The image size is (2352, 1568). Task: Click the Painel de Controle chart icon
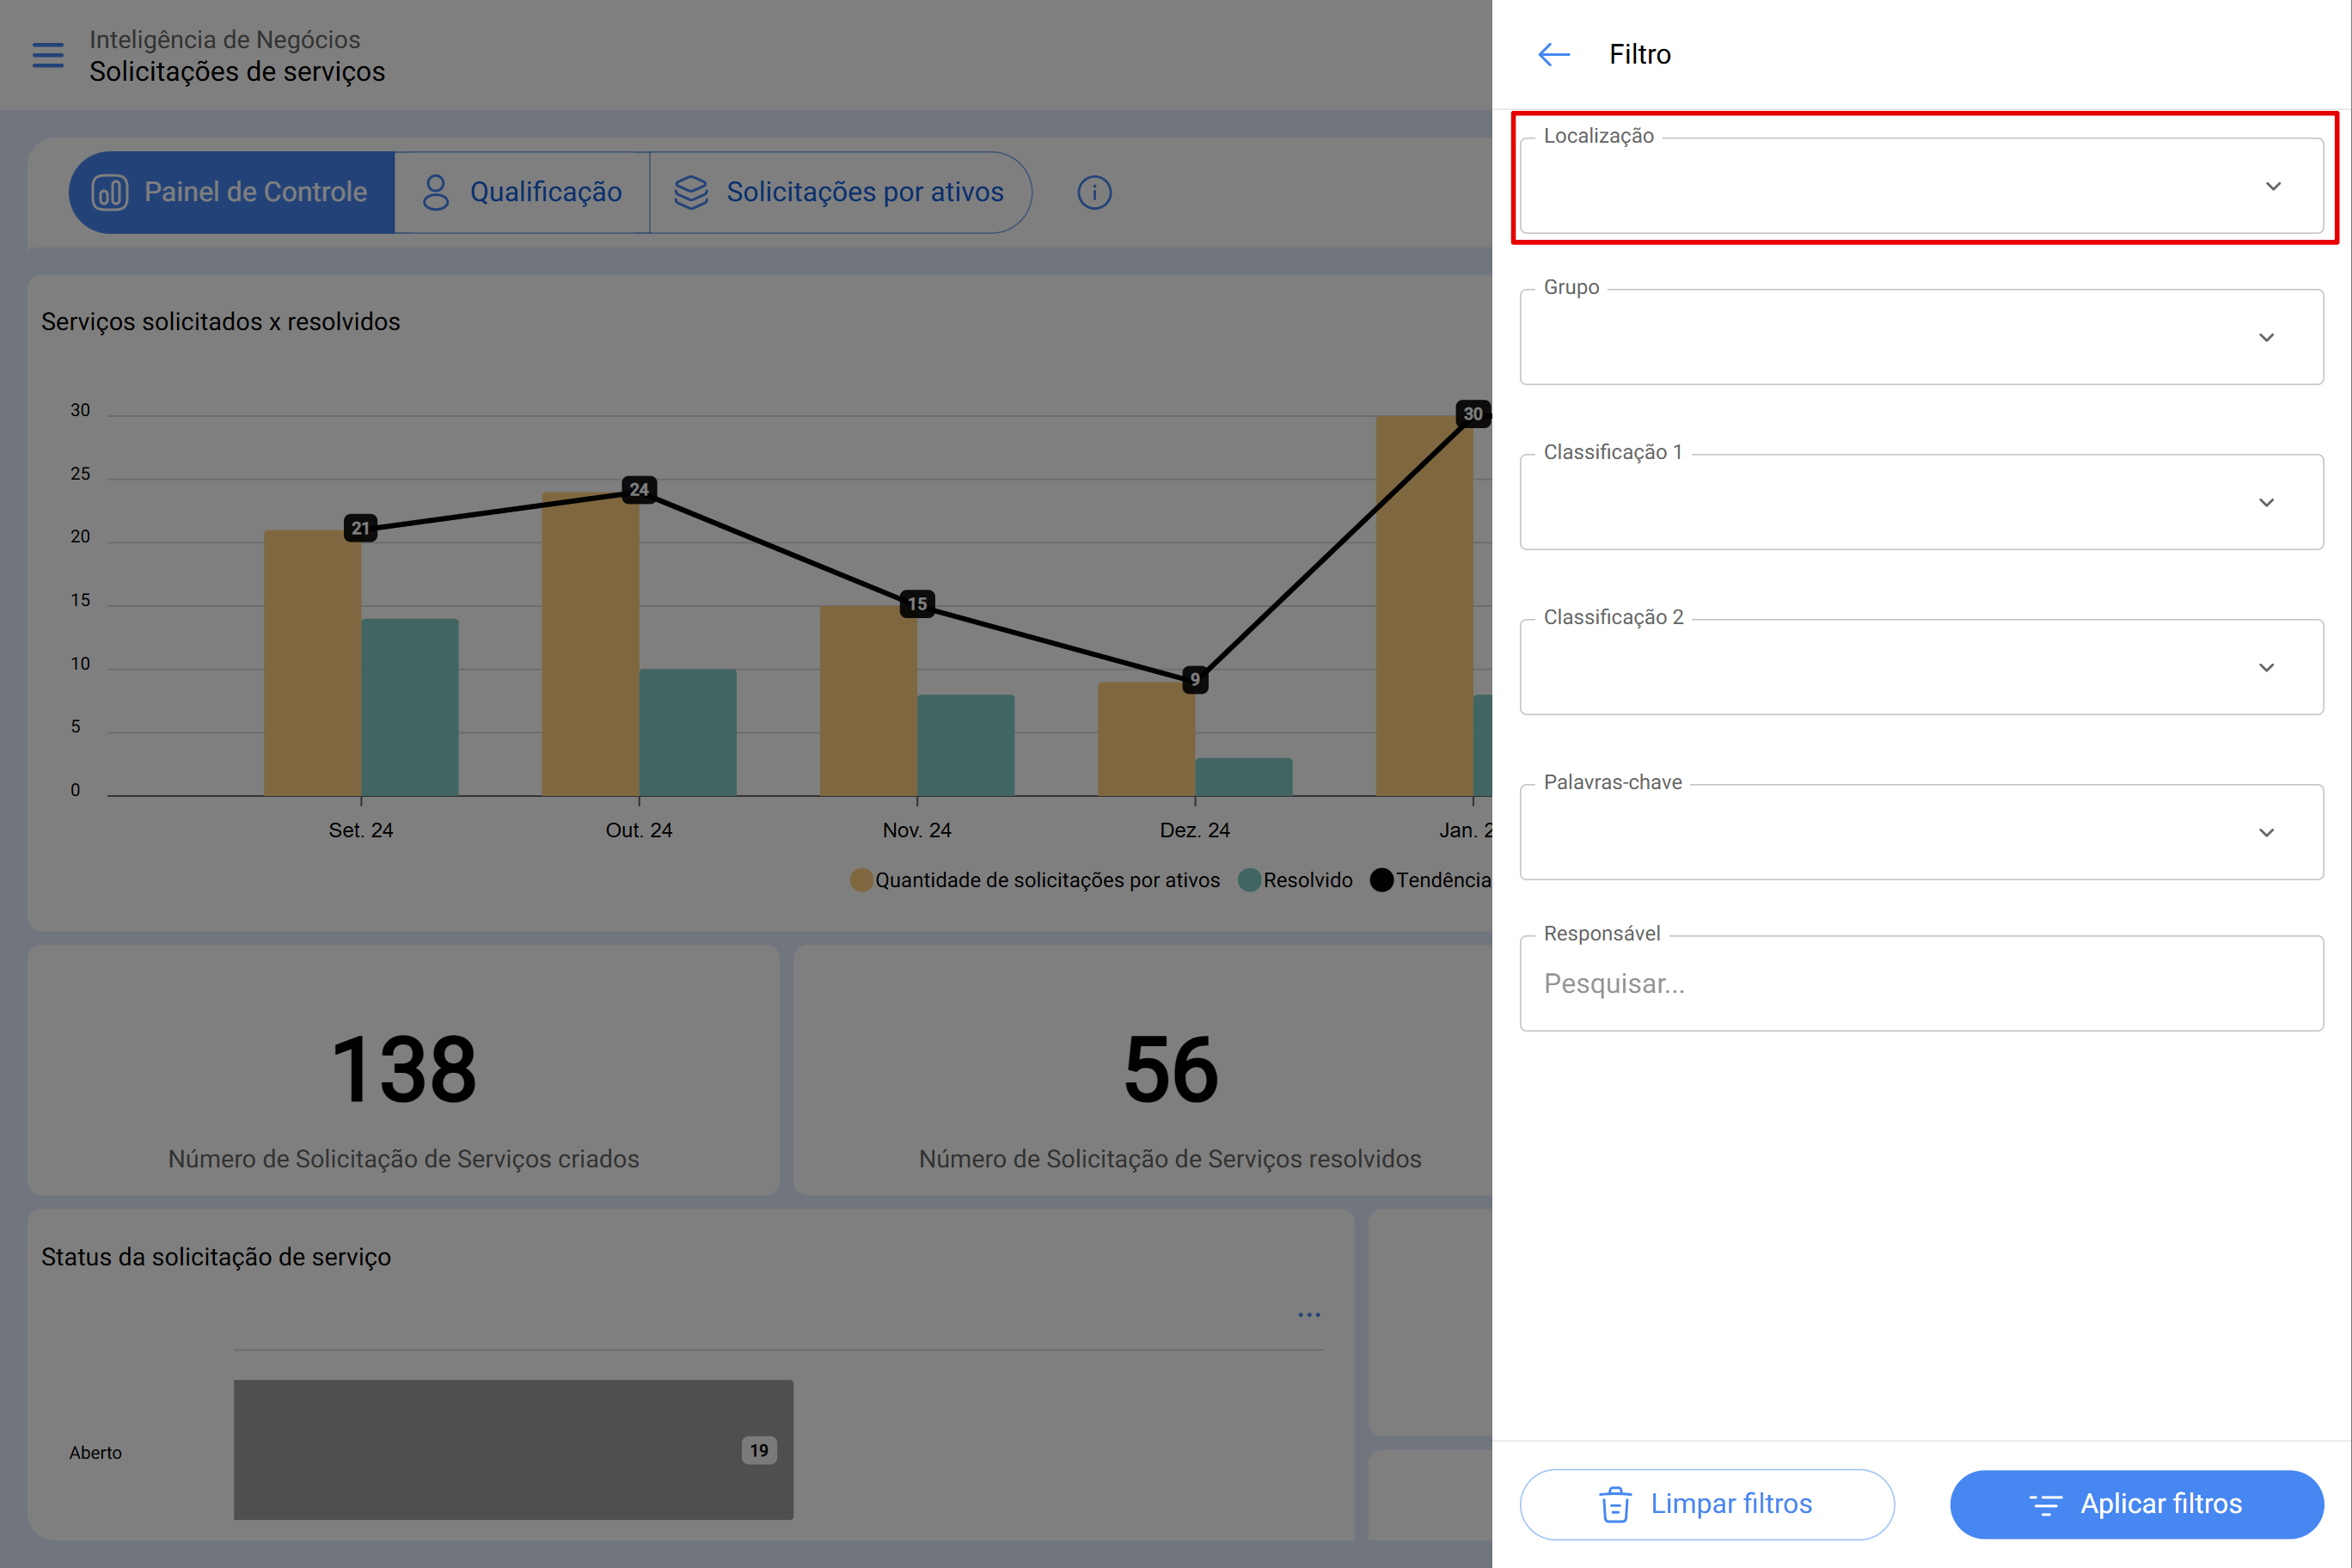click(x=110, y=192)
